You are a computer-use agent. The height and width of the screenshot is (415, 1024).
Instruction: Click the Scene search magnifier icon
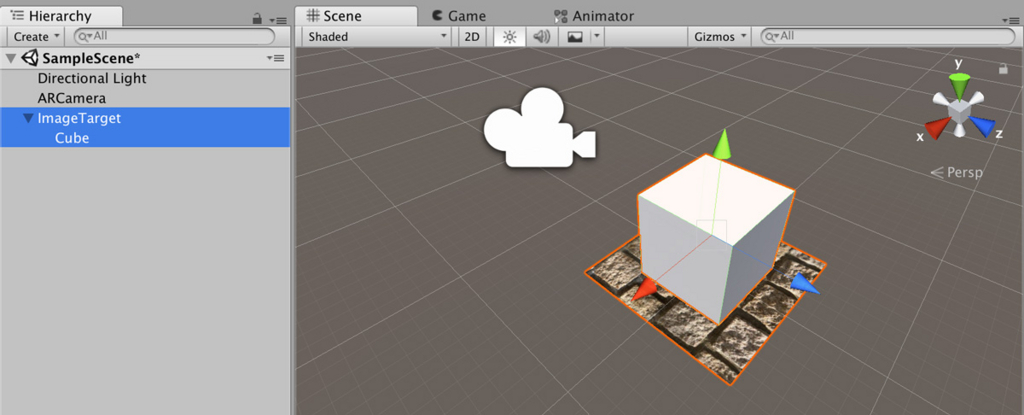(772, 37)
